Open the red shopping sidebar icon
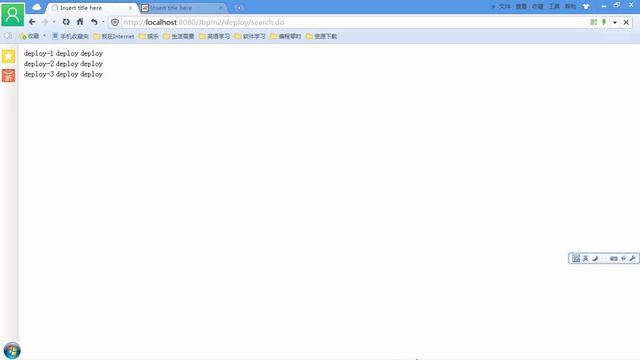 [9, 75]
